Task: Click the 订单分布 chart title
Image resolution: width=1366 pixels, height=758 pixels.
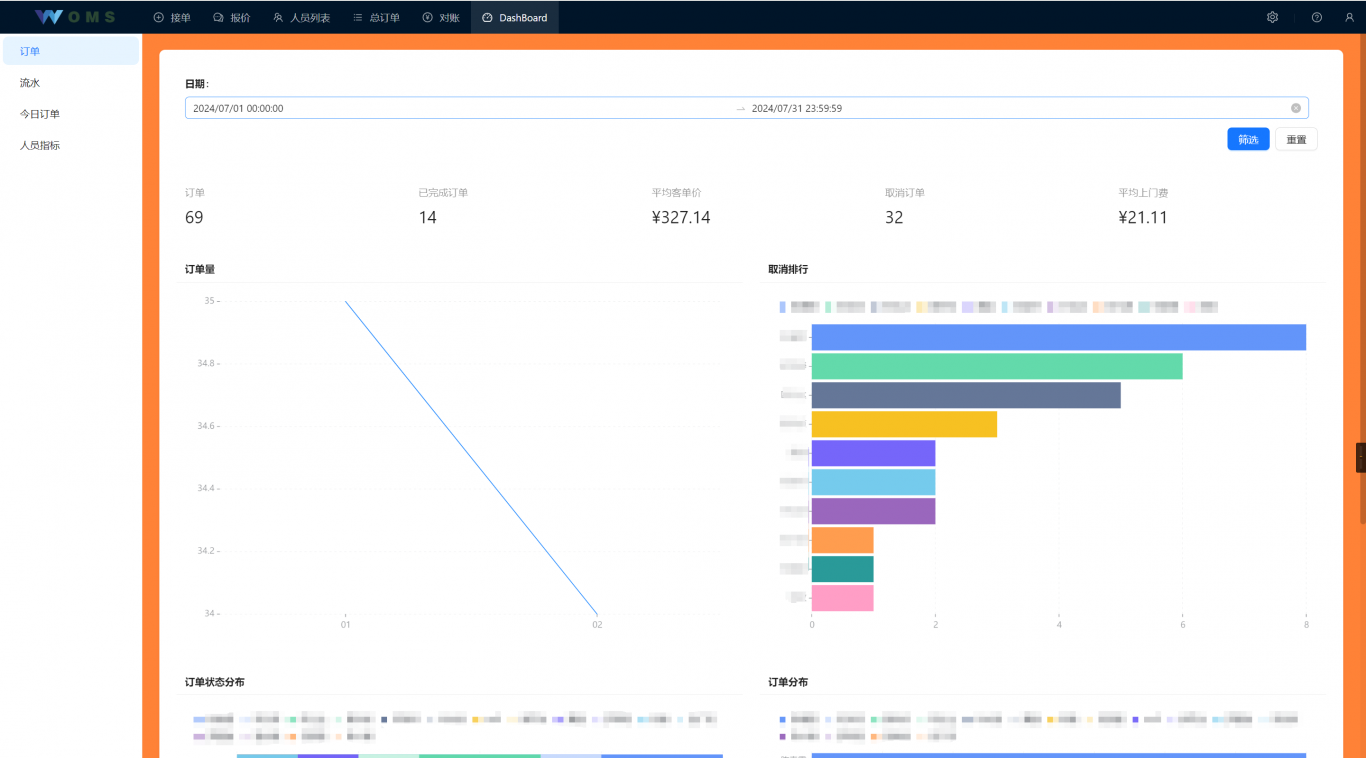Action: coord(788,682)
